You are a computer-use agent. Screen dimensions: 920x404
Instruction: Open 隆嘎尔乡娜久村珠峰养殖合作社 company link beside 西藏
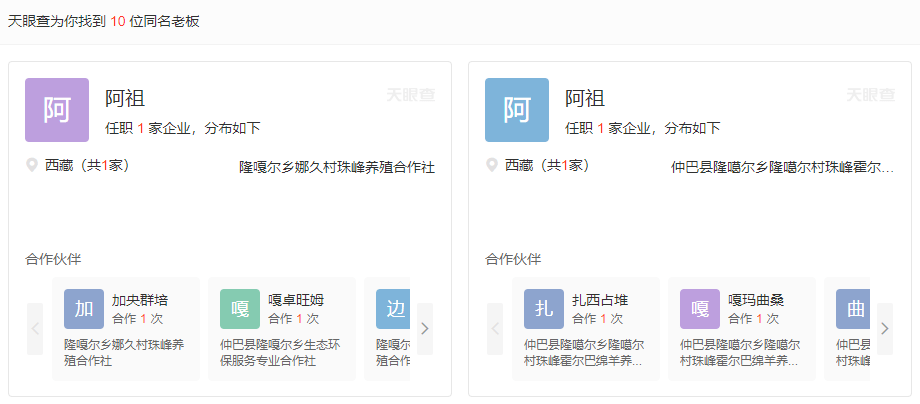[x=337, y=168]
